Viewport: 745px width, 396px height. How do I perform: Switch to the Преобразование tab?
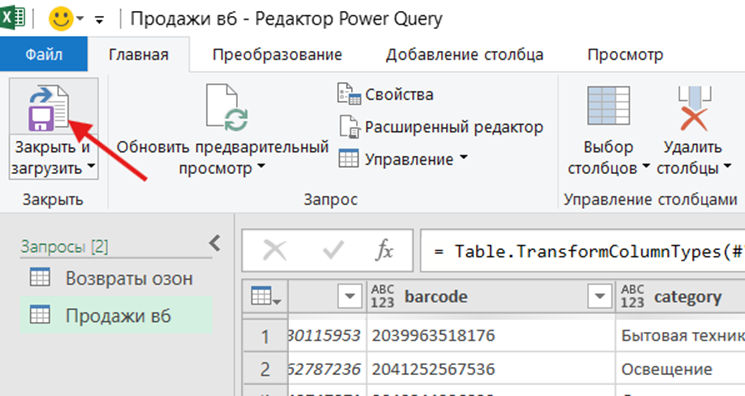(x=277, y=55)
